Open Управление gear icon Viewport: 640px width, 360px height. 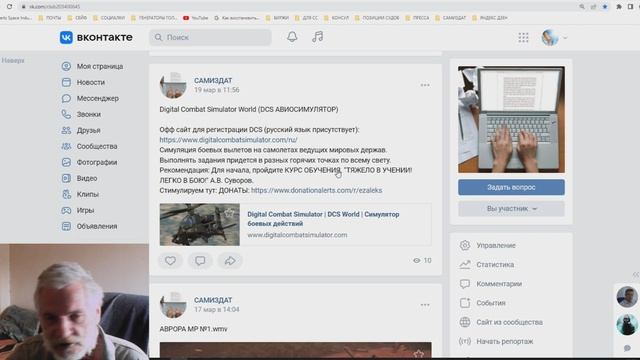[x=465, y=245]
